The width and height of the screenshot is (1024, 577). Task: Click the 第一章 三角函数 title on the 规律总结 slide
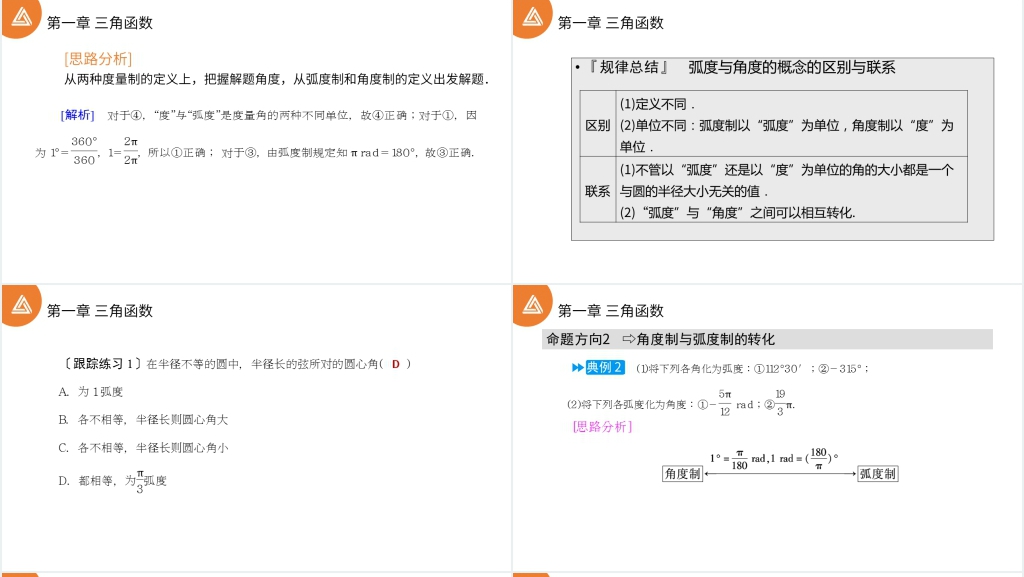[611, 23]
